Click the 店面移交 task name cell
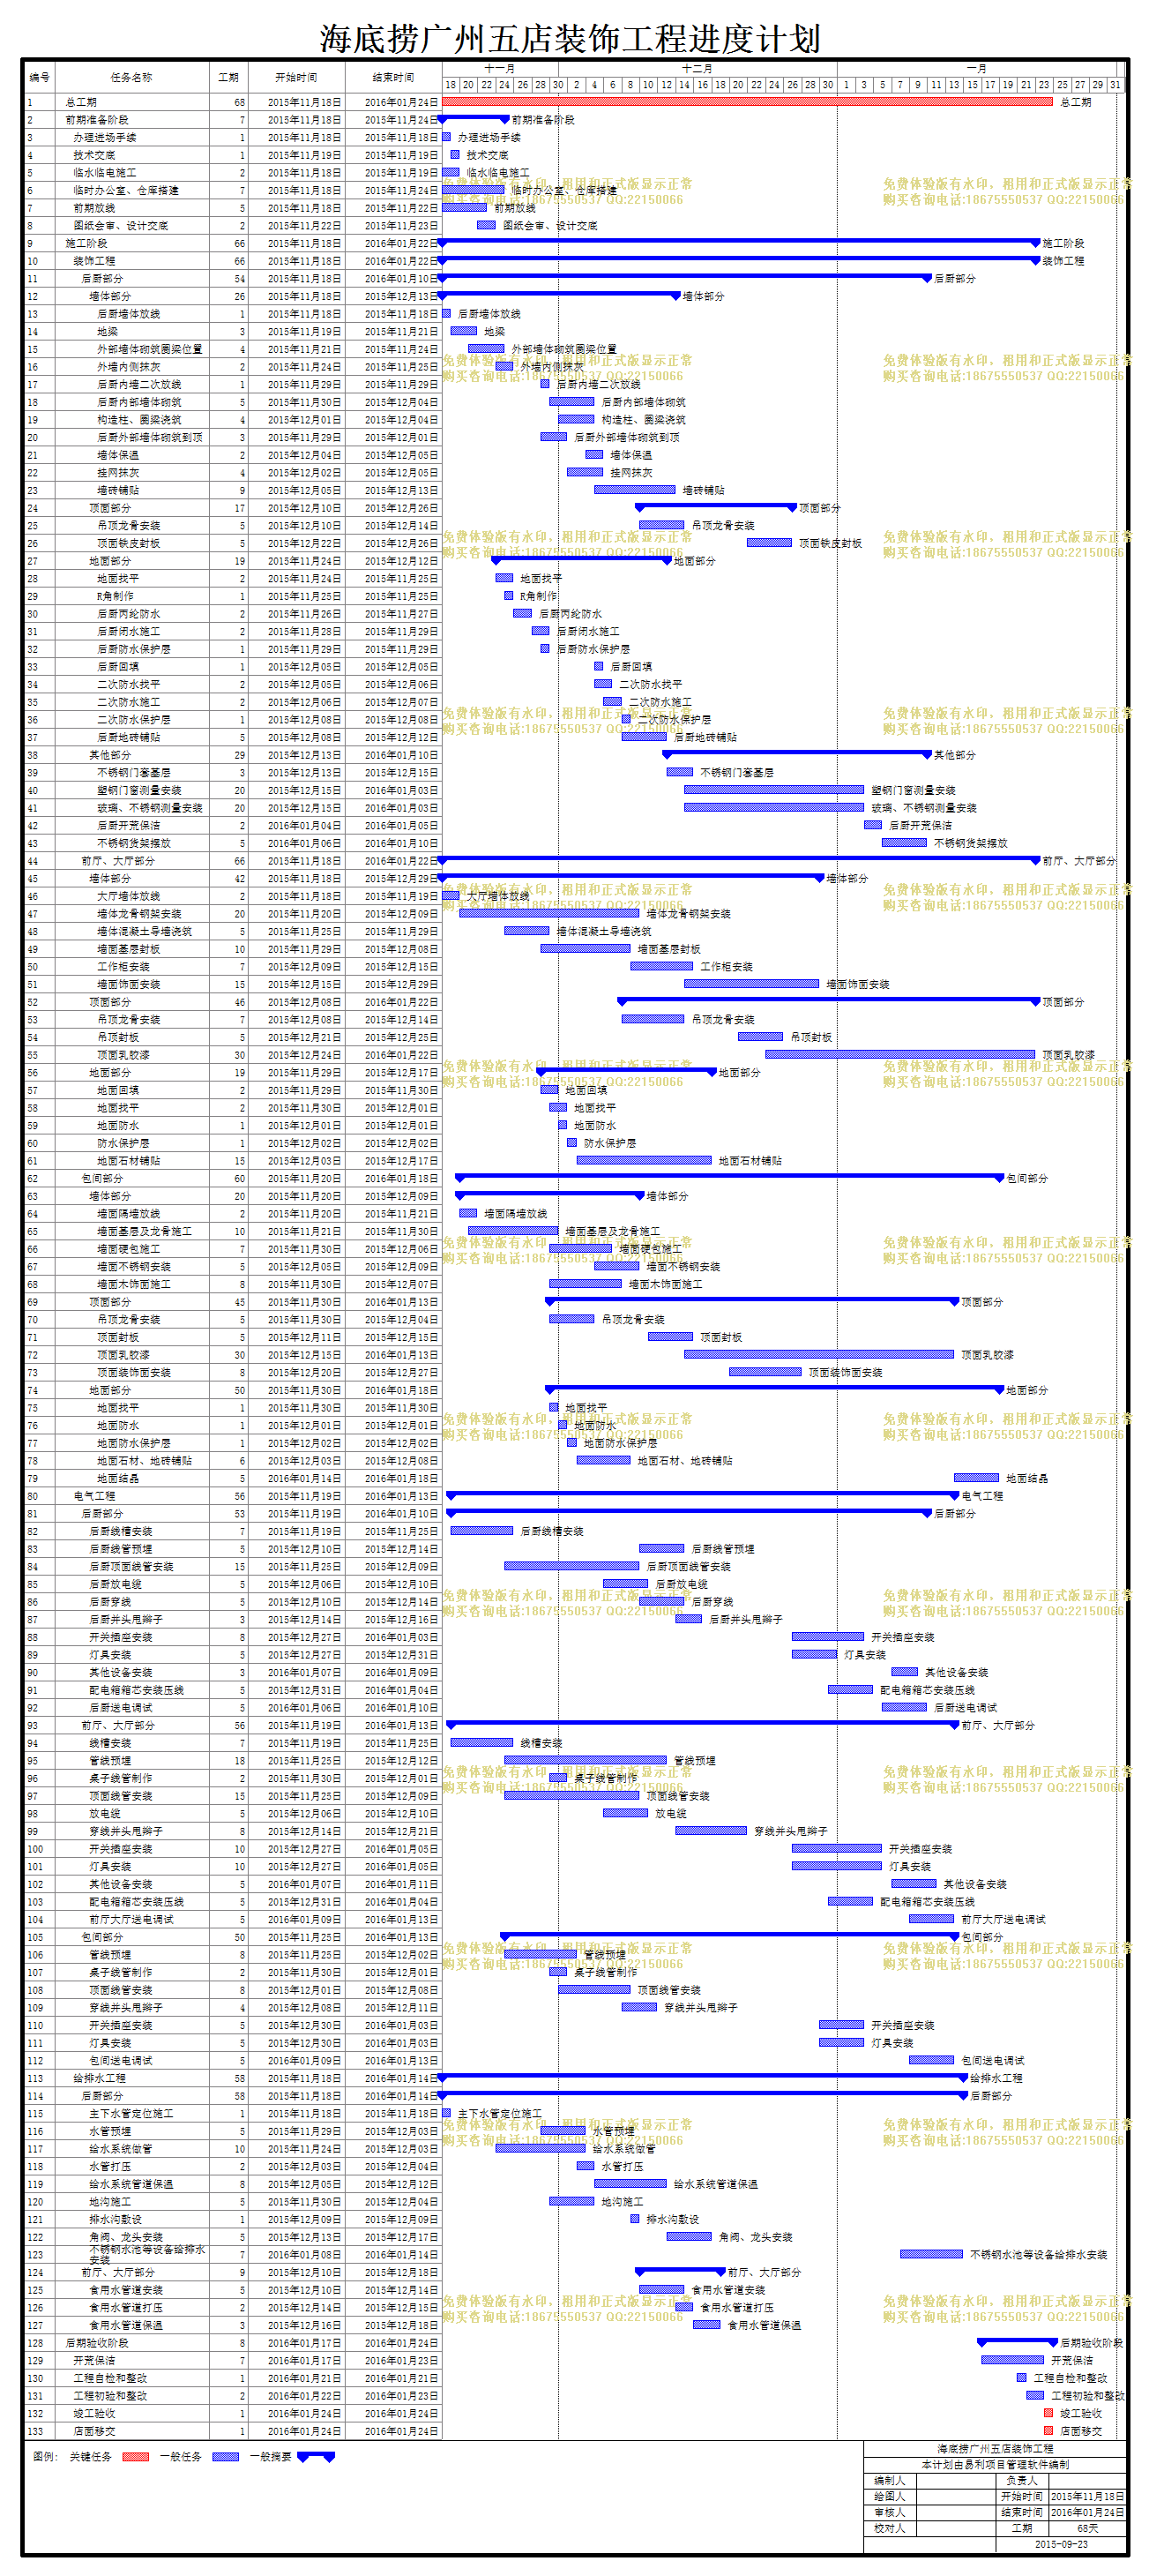 (94, 2431)
